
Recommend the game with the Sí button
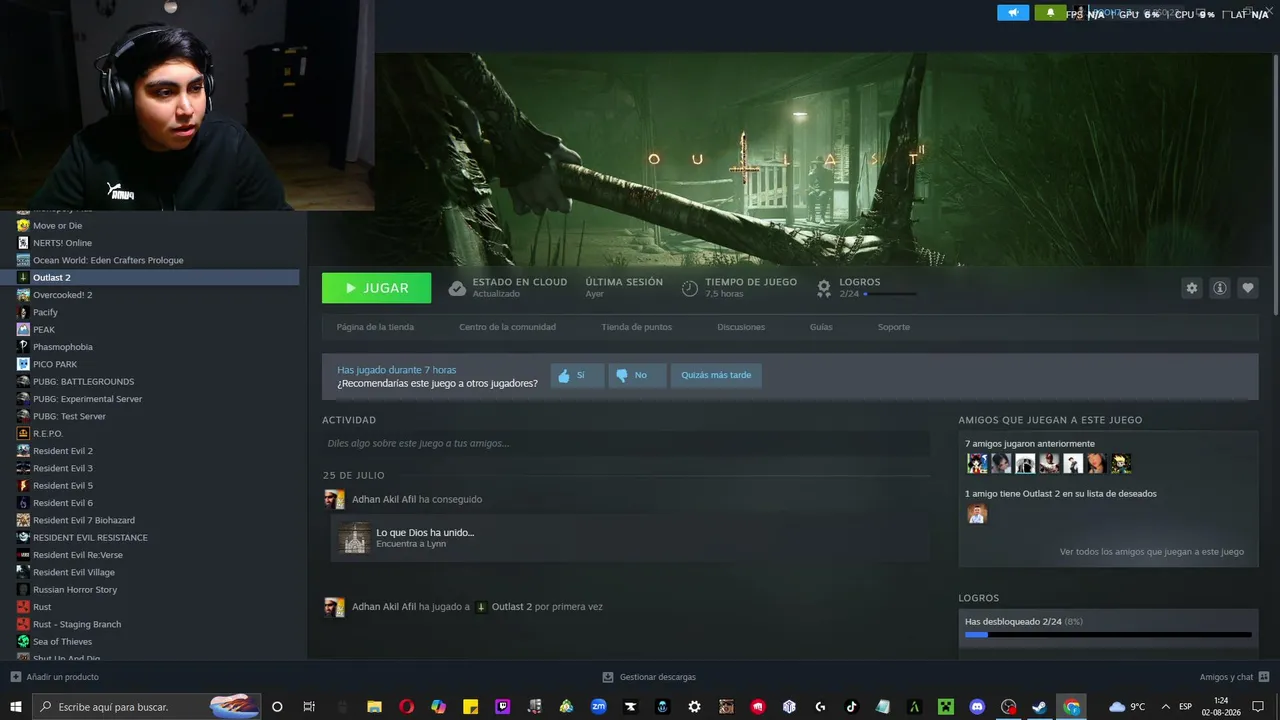click(577, 376)
